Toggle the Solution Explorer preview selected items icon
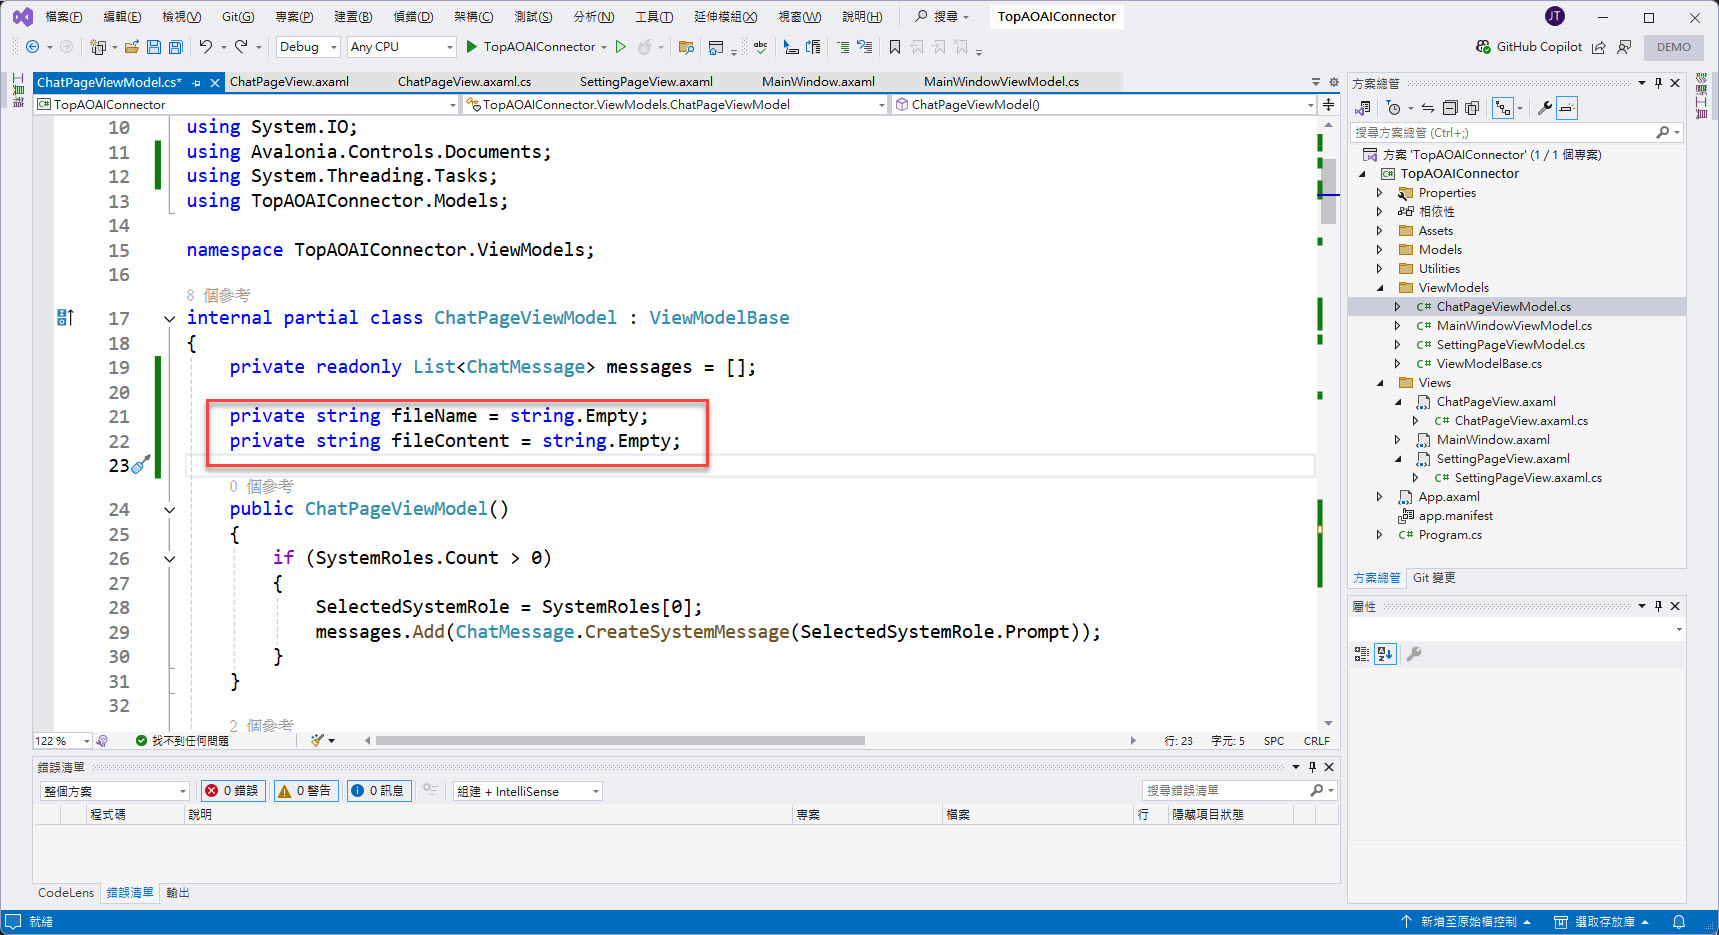Image resolution: width=1719 pixels, height=935 pixels. 1567,108
